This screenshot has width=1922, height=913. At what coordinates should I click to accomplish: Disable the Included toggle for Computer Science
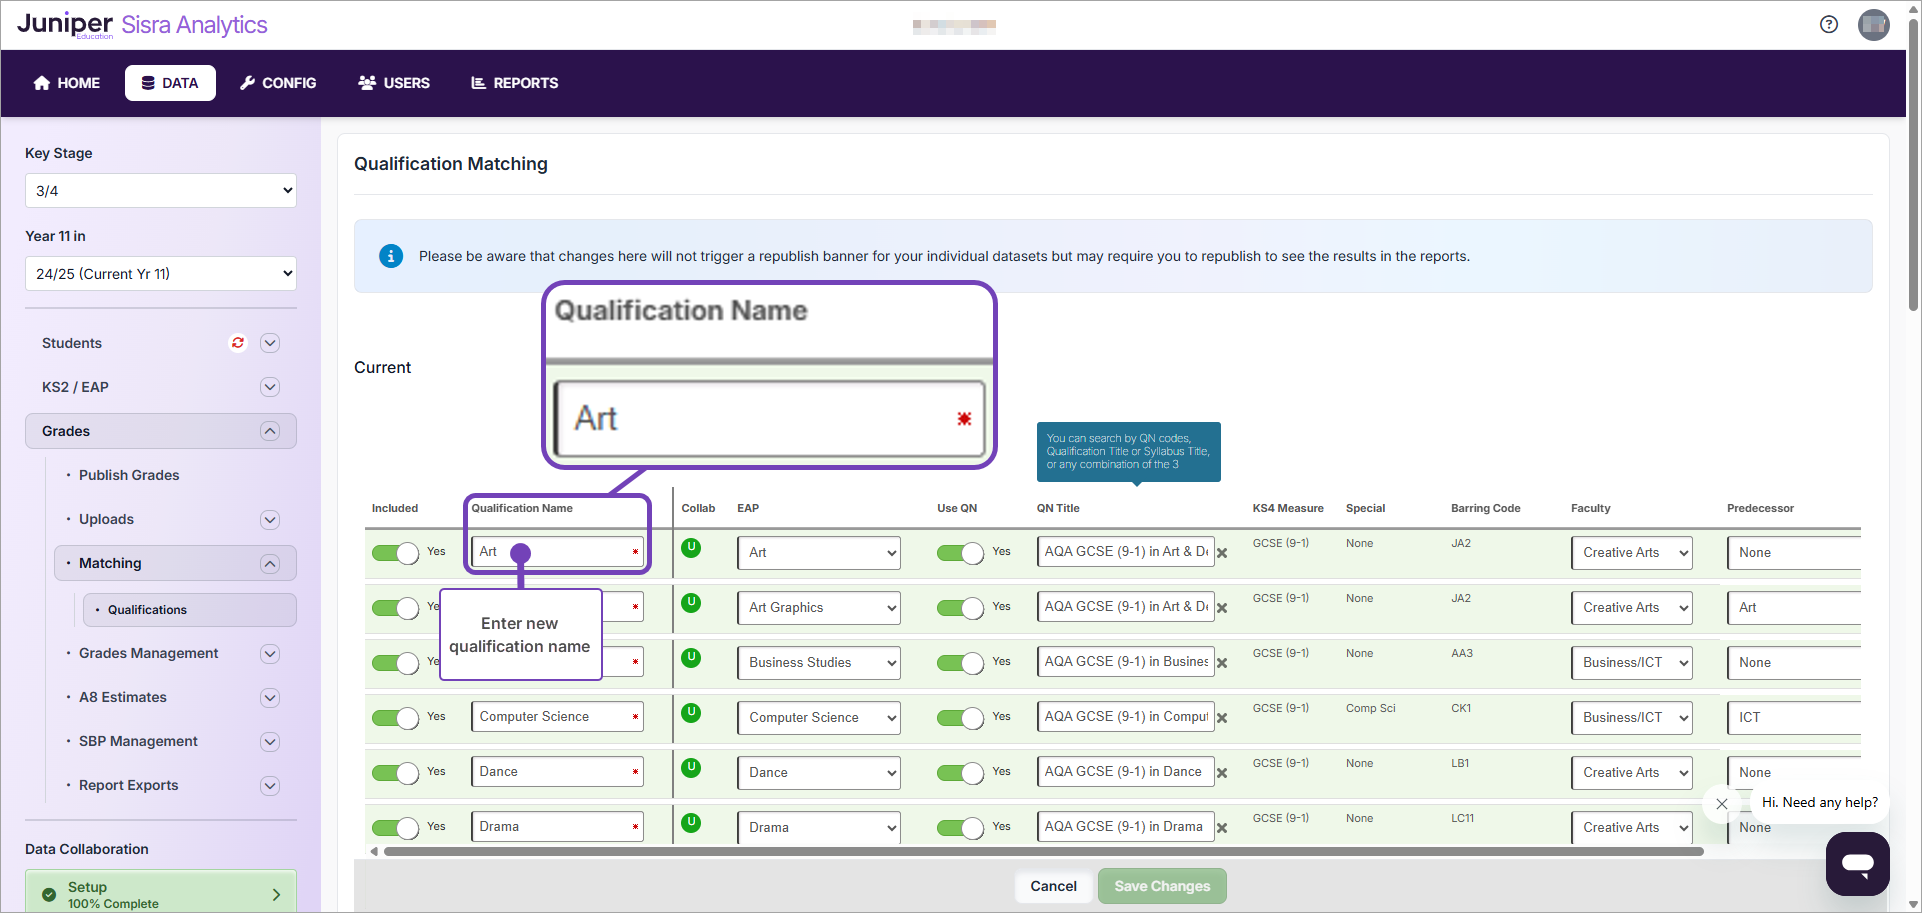click(x=395, y=718)
